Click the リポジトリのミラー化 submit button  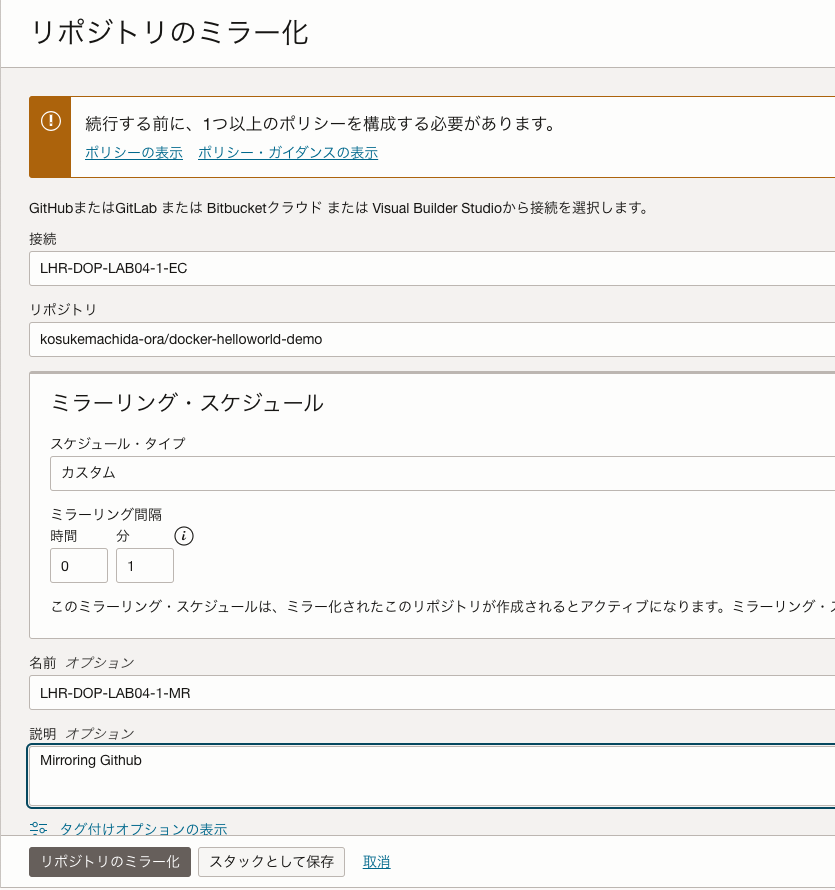(x=110, y=861)
